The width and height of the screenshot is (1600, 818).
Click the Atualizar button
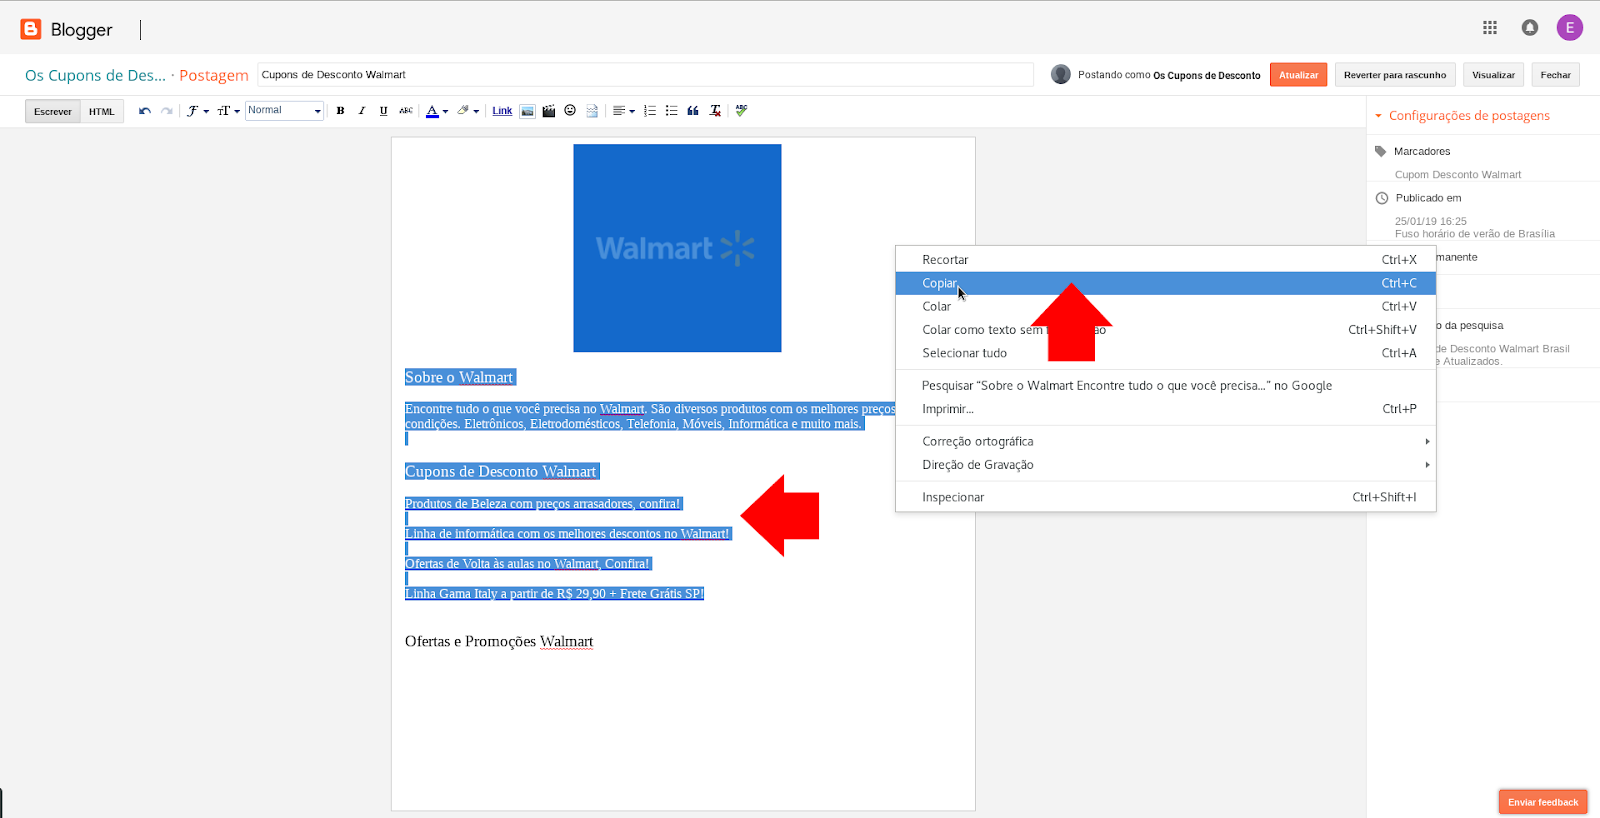pos(1298,75)
